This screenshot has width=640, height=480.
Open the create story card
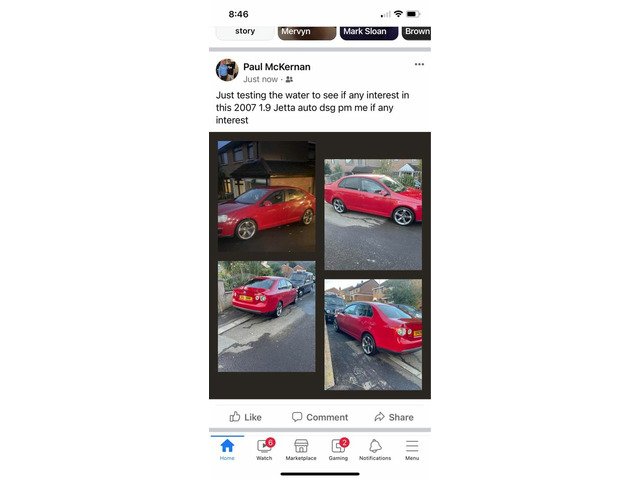[245, 33]
